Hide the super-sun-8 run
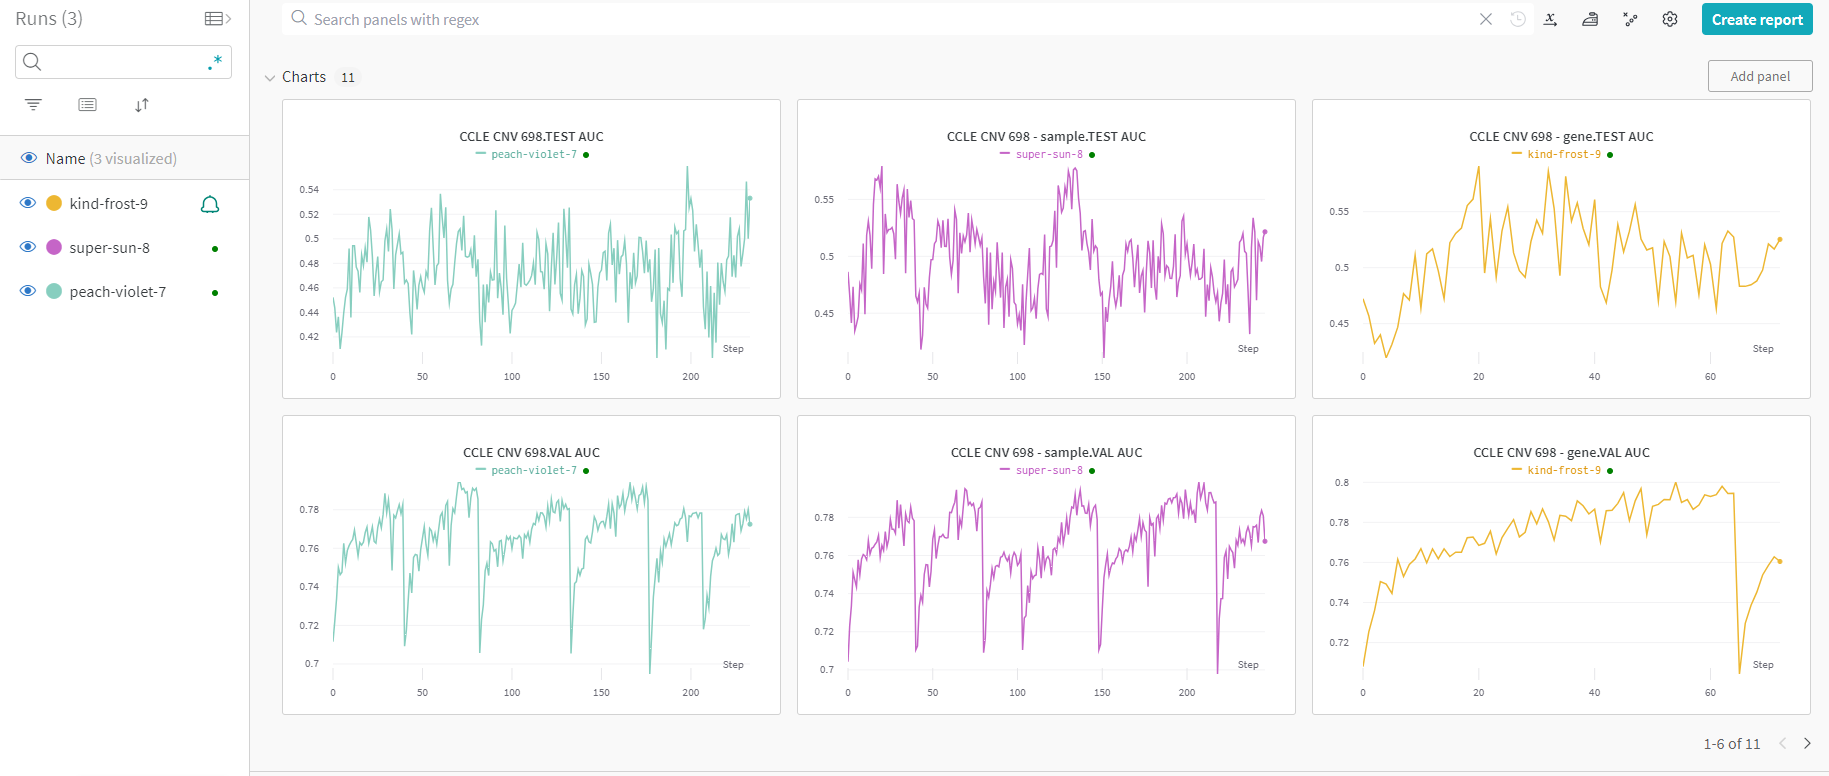The width and height of the screenshot is (1829, 776). 28,247
